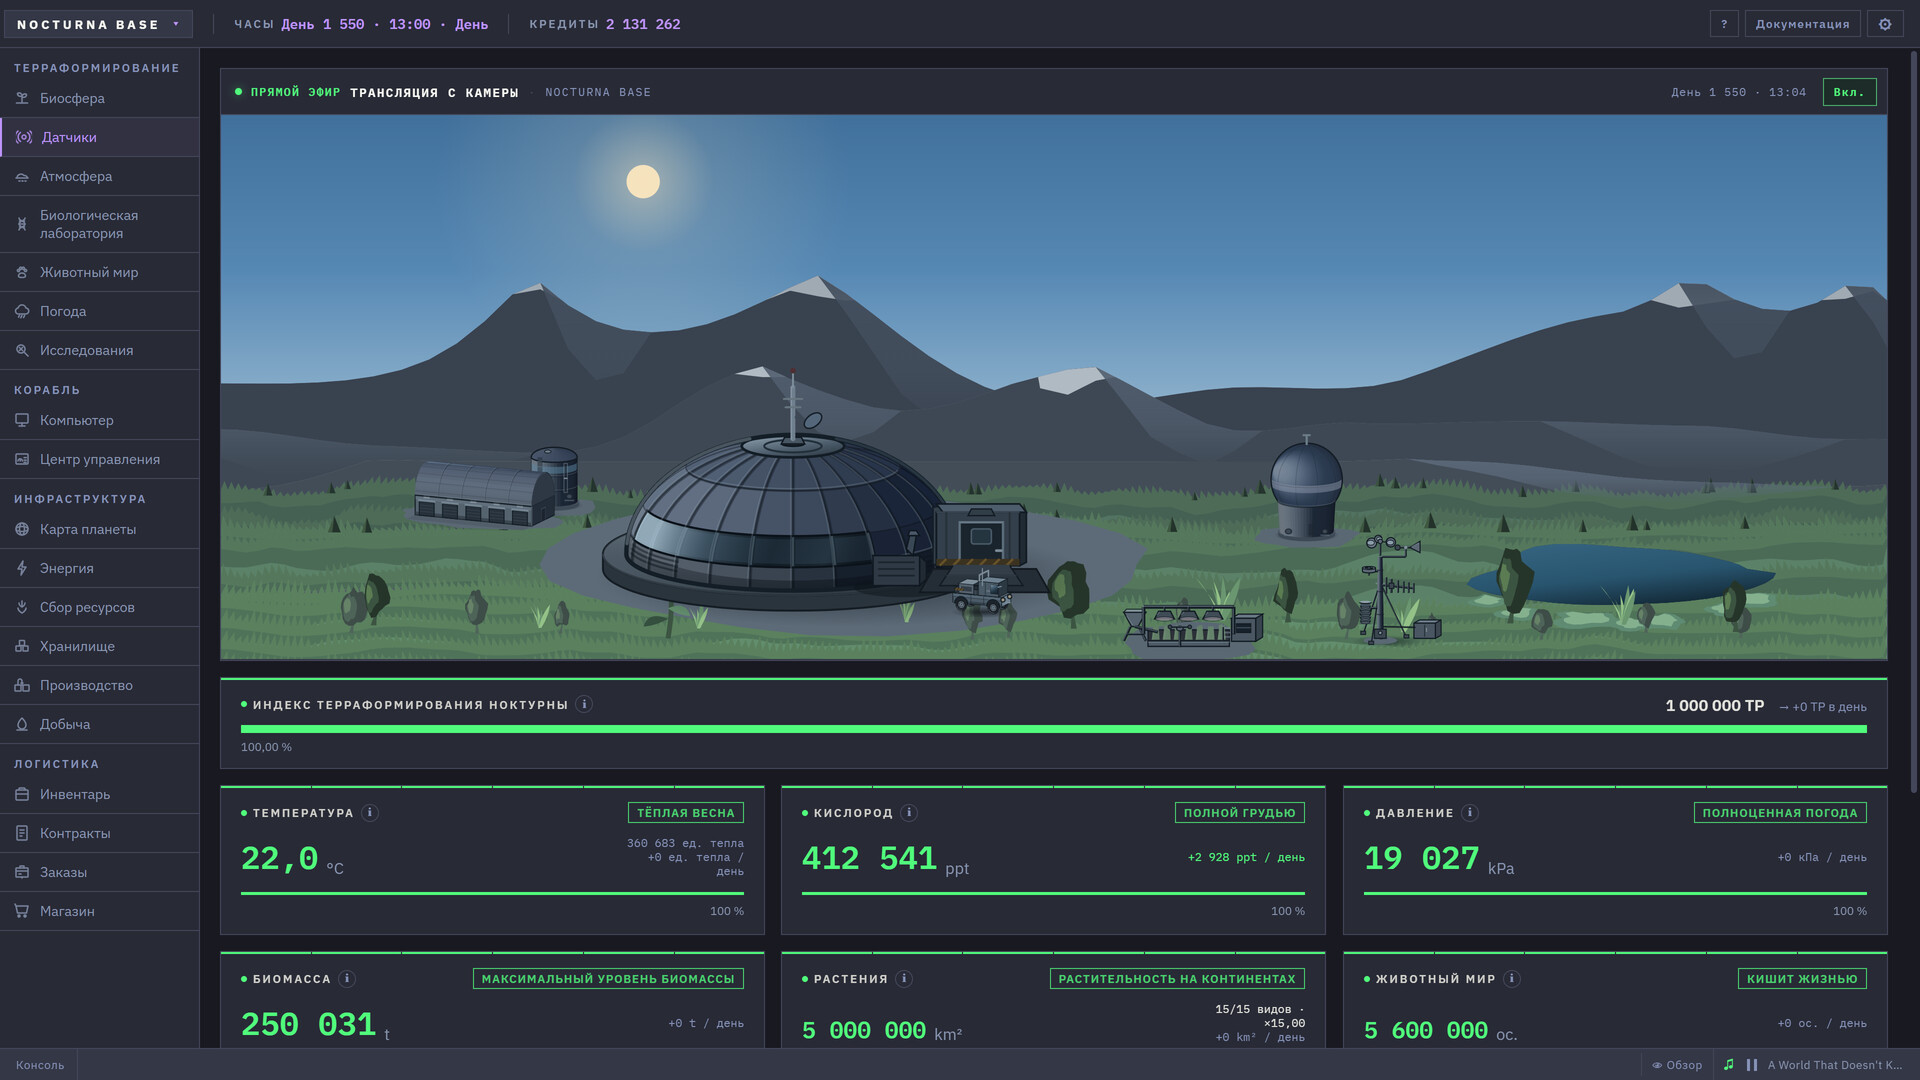Open the Консоль button
The image size is (1920, 1080).
tap(40, 1065)
